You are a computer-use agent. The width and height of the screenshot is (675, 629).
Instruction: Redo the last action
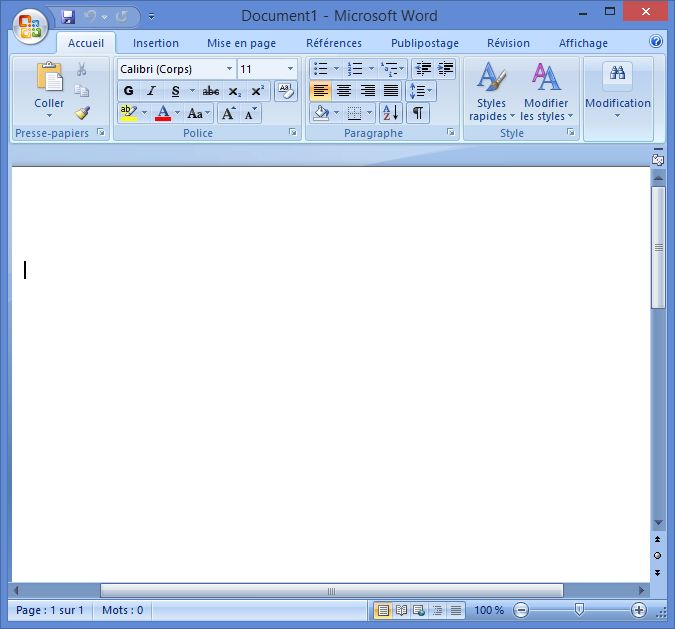point(122,17)
